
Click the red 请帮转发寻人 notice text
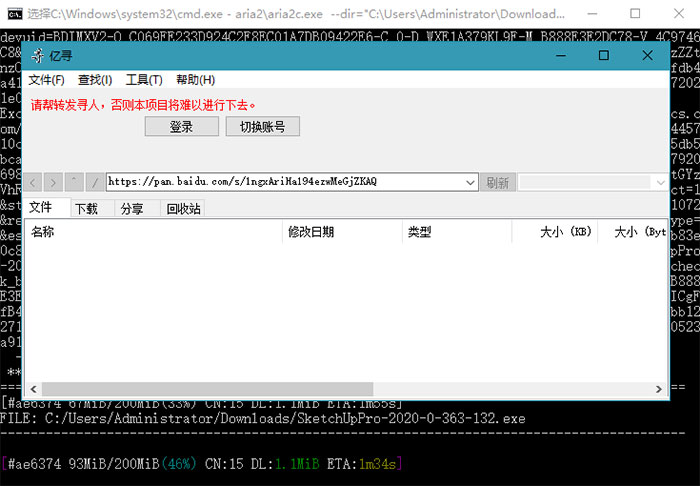[x=143, y=105]
